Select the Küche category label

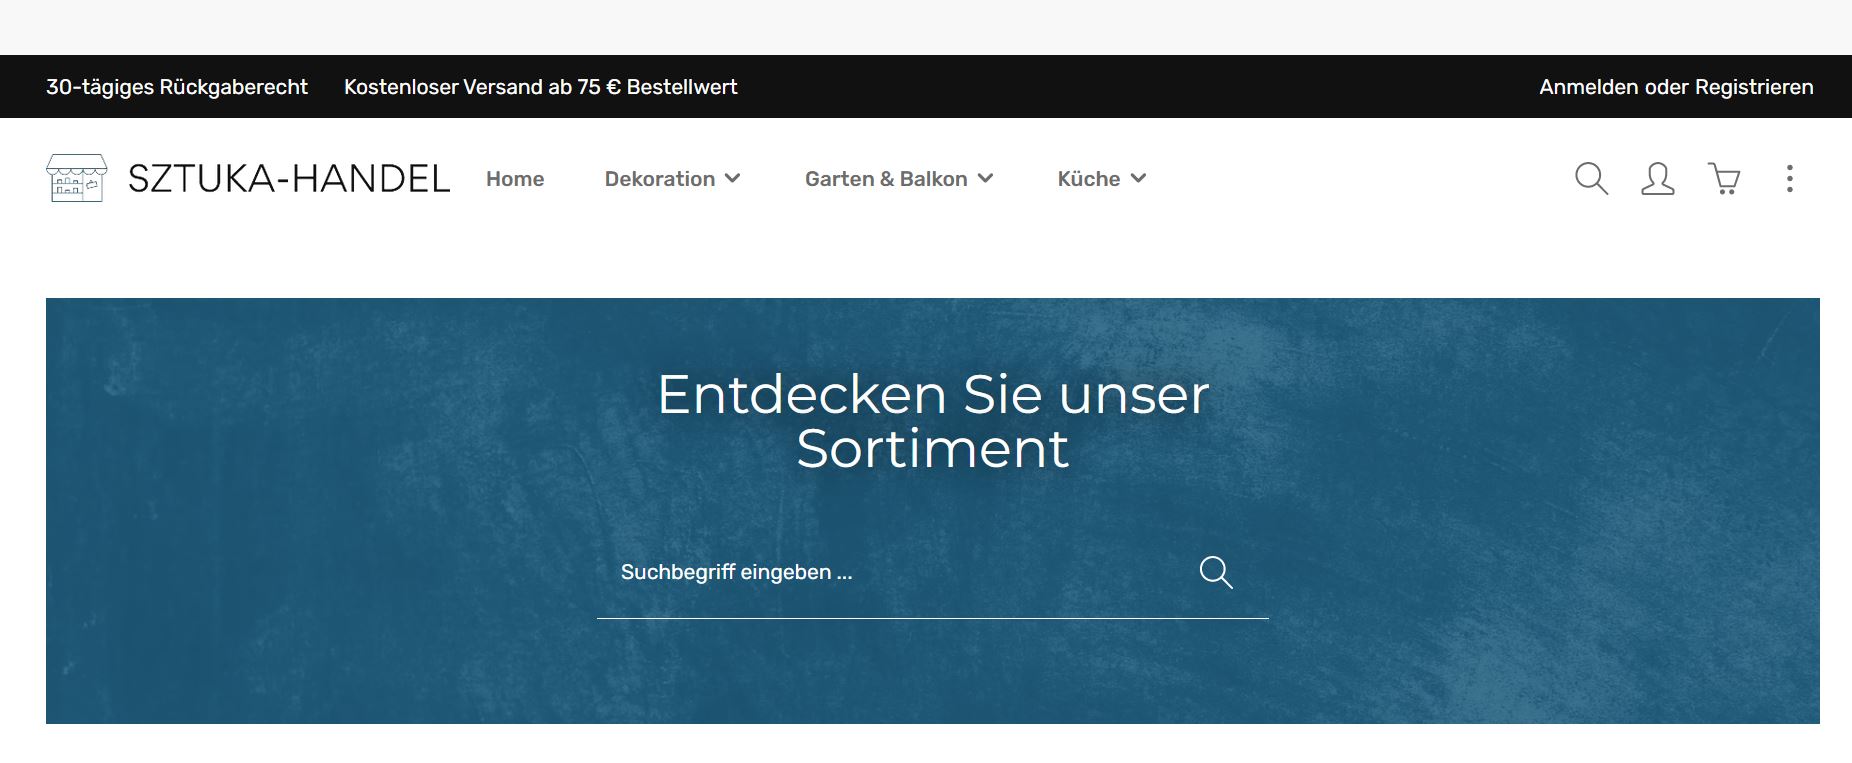(1088, 179)
